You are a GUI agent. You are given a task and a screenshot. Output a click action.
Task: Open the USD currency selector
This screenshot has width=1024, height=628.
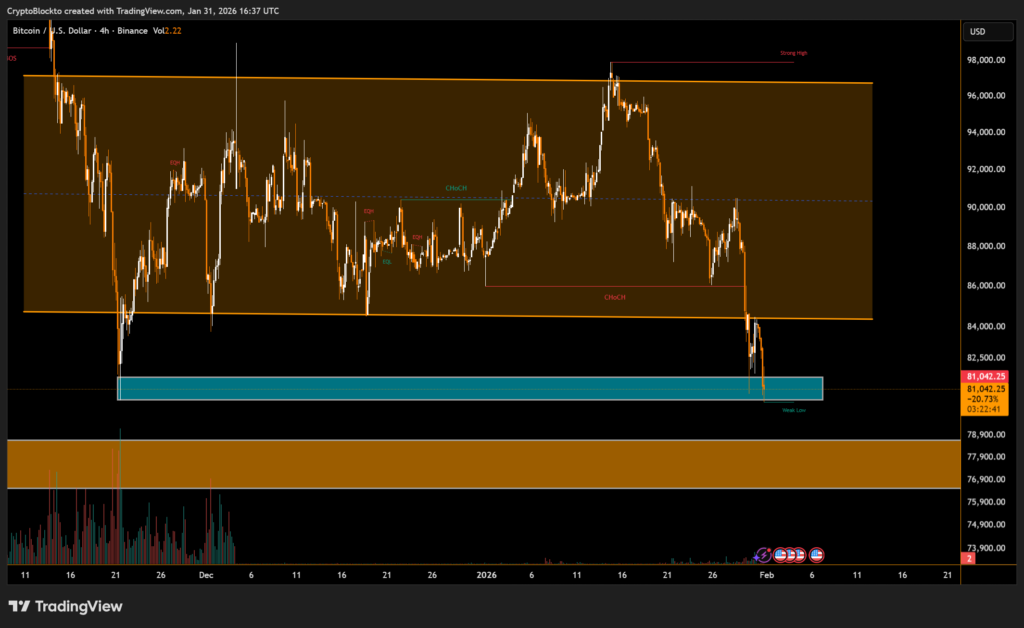[977, 32]
